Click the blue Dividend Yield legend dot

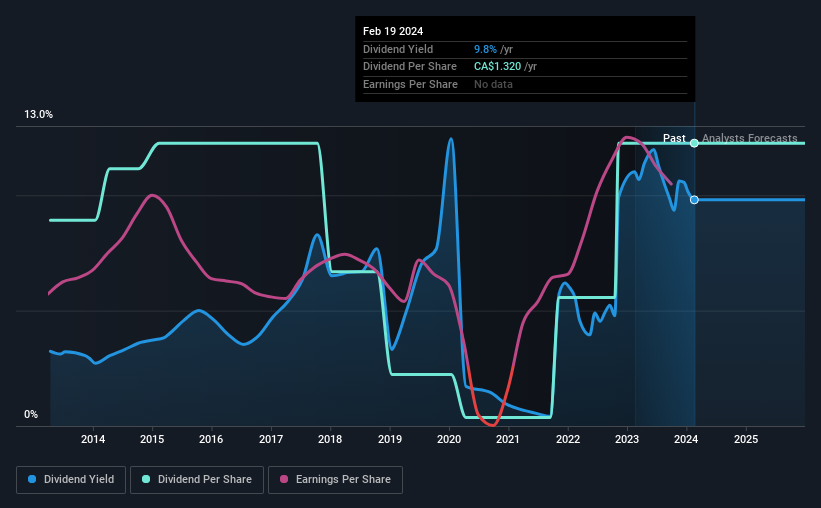tap(32, 479)
